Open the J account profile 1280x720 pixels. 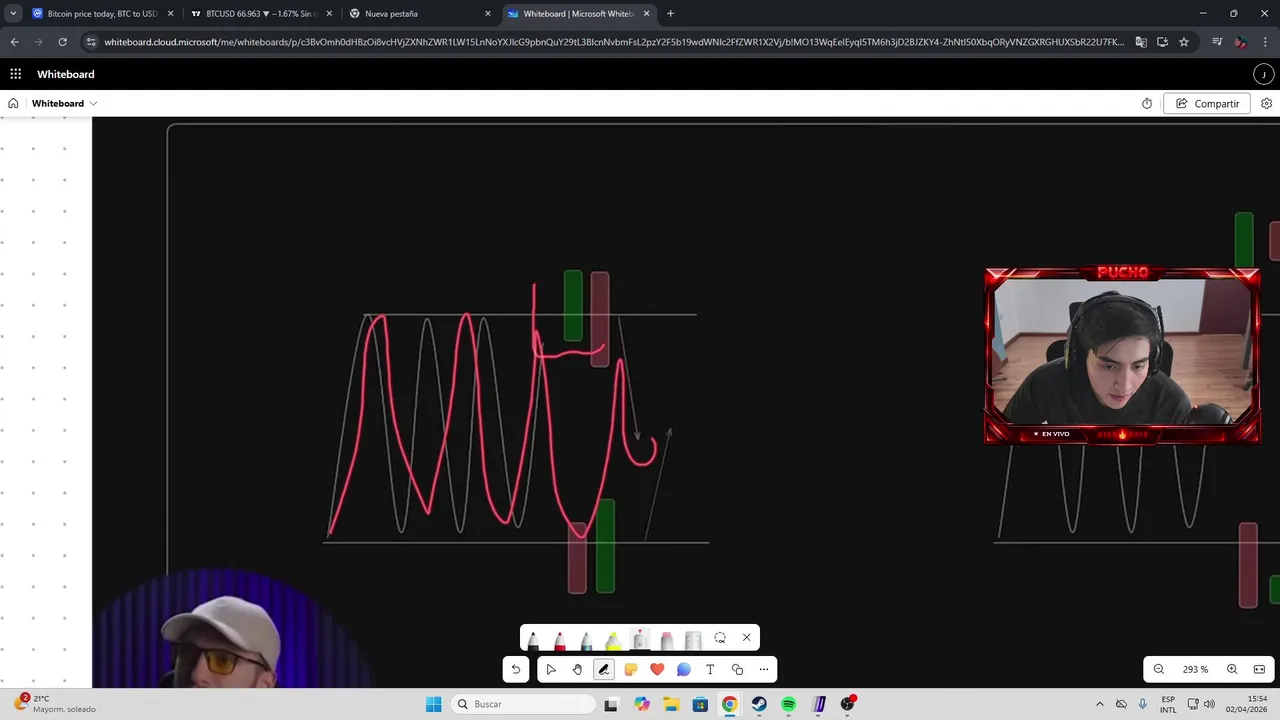(1264, 74)
